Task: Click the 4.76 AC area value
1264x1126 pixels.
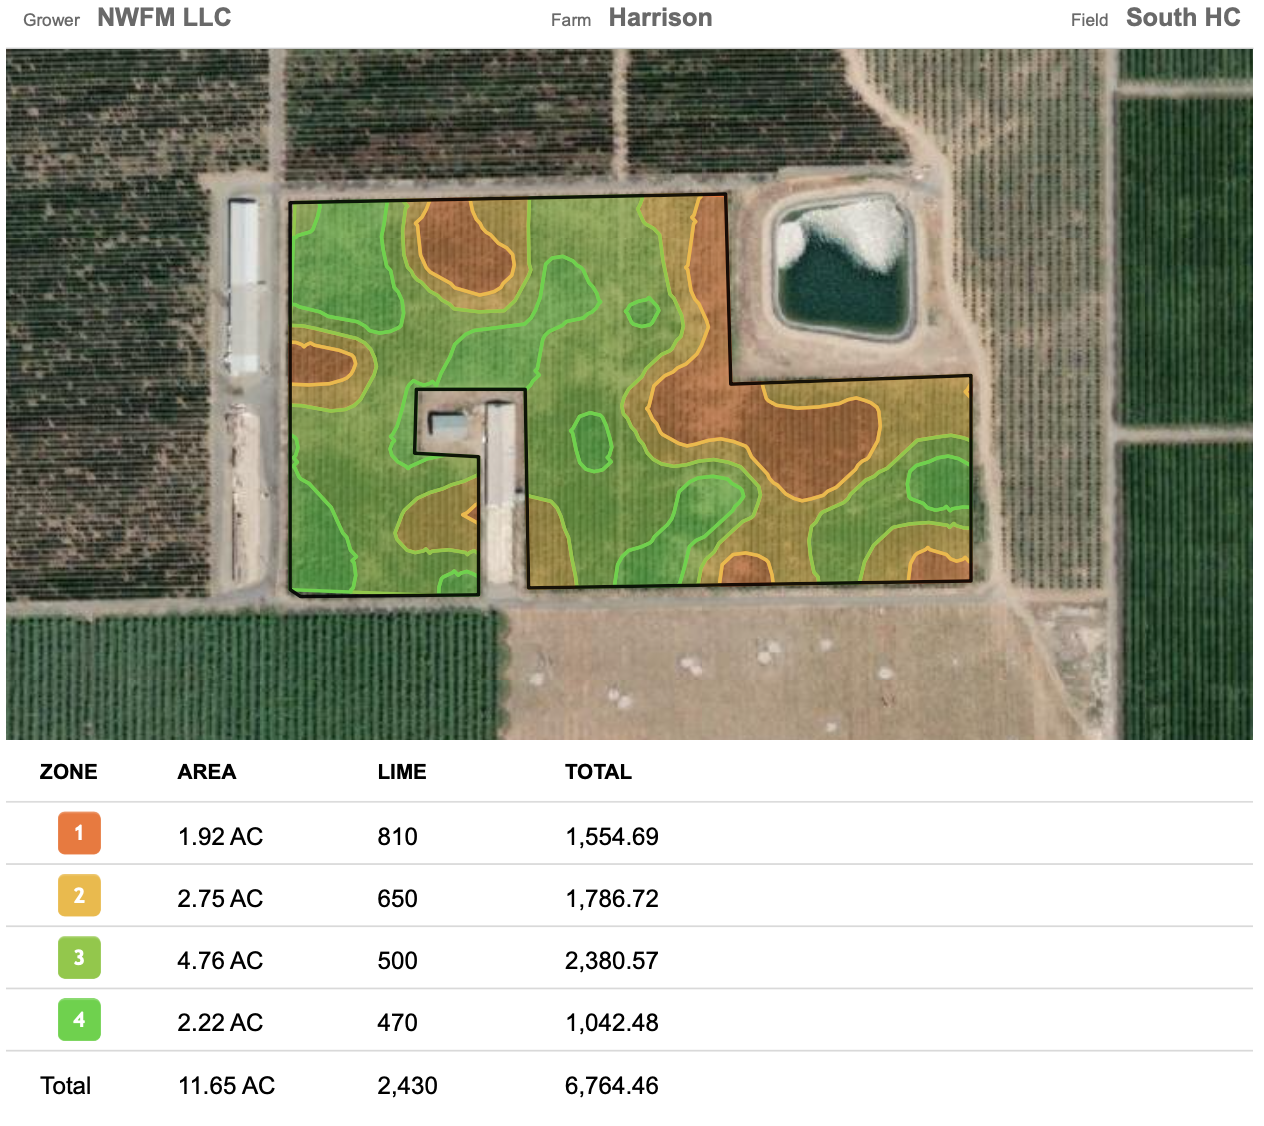Action: 220,960
